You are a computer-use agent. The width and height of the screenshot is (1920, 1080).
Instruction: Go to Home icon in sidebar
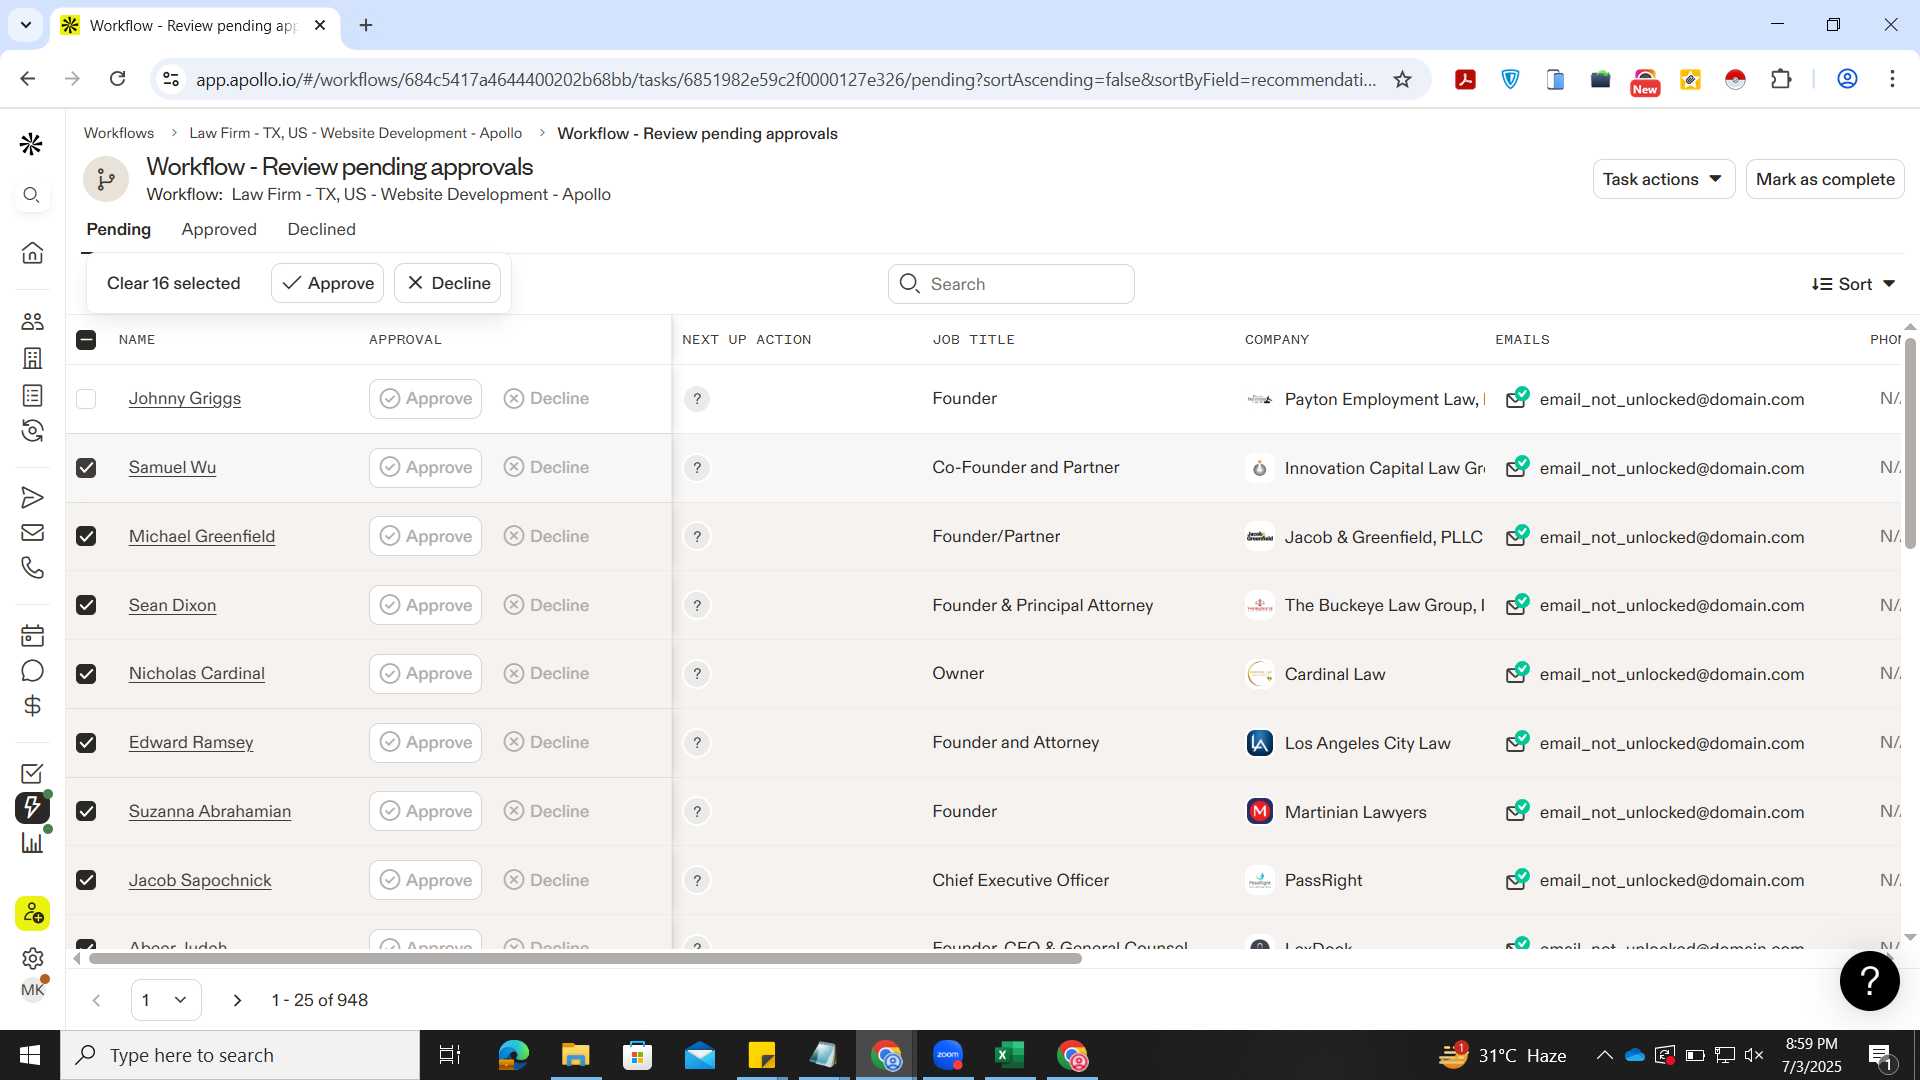(x=32, y=253)
